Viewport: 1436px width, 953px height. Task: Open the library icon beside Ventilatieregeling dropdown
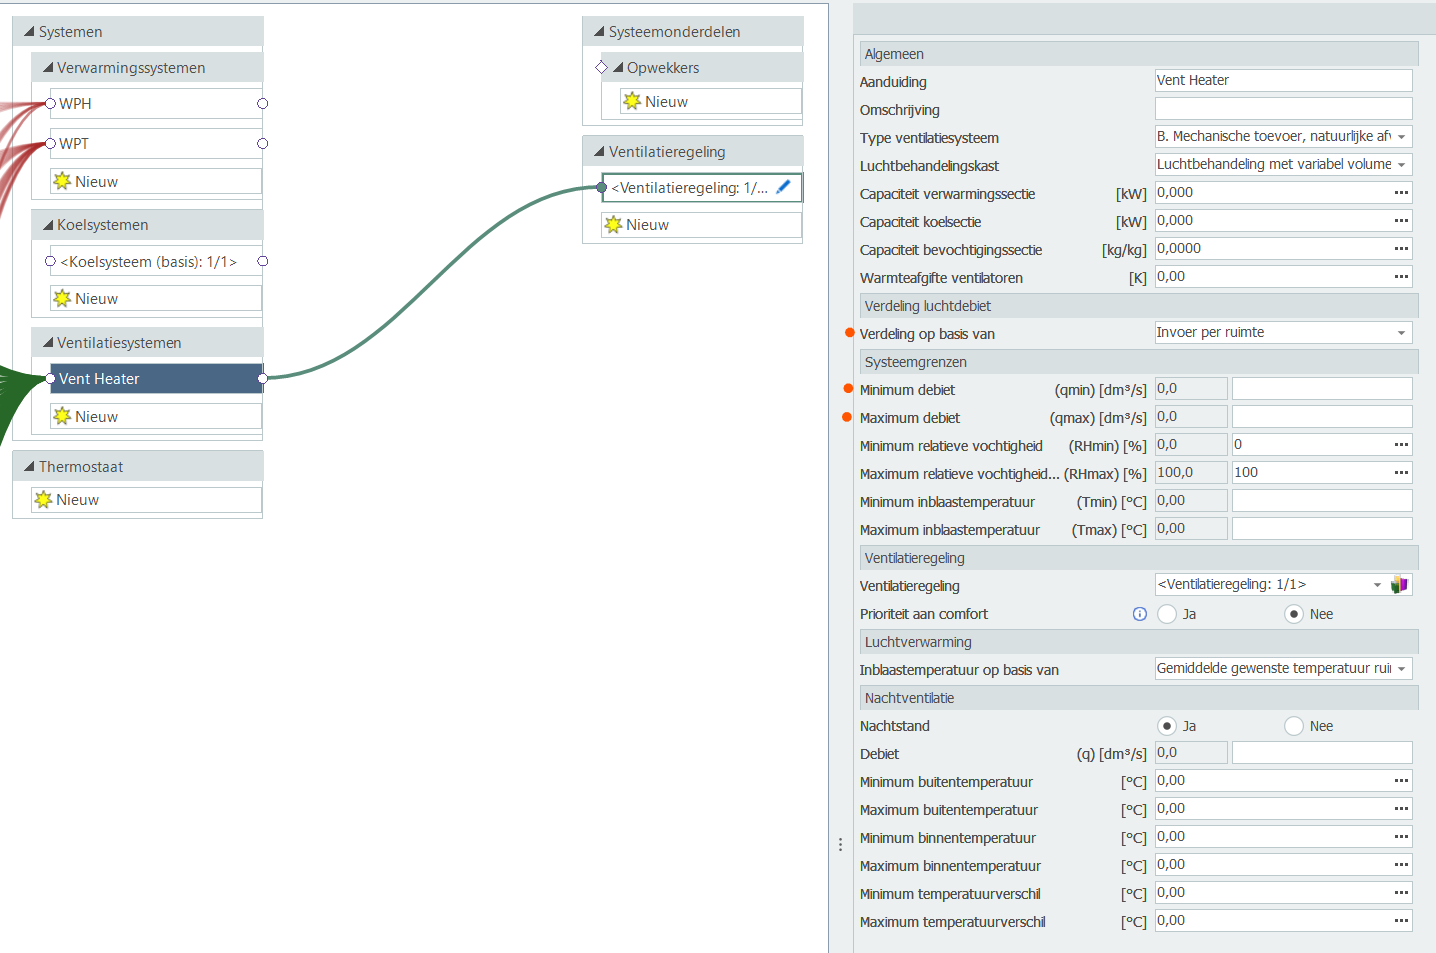click(x=1399, y=585)
